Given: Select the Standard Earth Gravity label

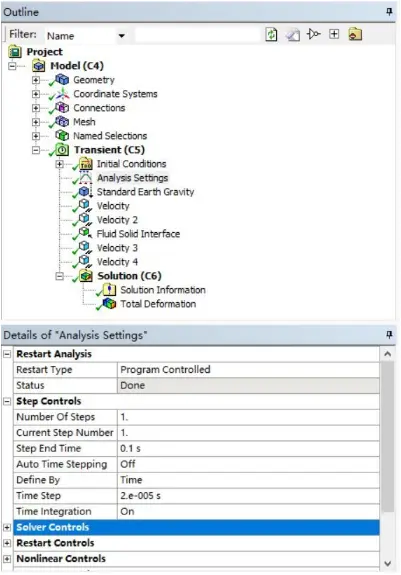Looking at the screenshot, I should 145,192.
